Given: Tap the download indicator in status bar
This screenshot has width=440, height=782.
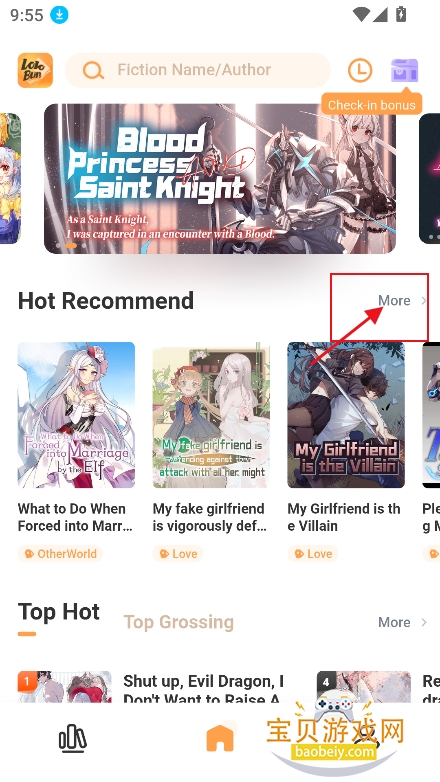Looking at the screenshot, I should (59, 14).
